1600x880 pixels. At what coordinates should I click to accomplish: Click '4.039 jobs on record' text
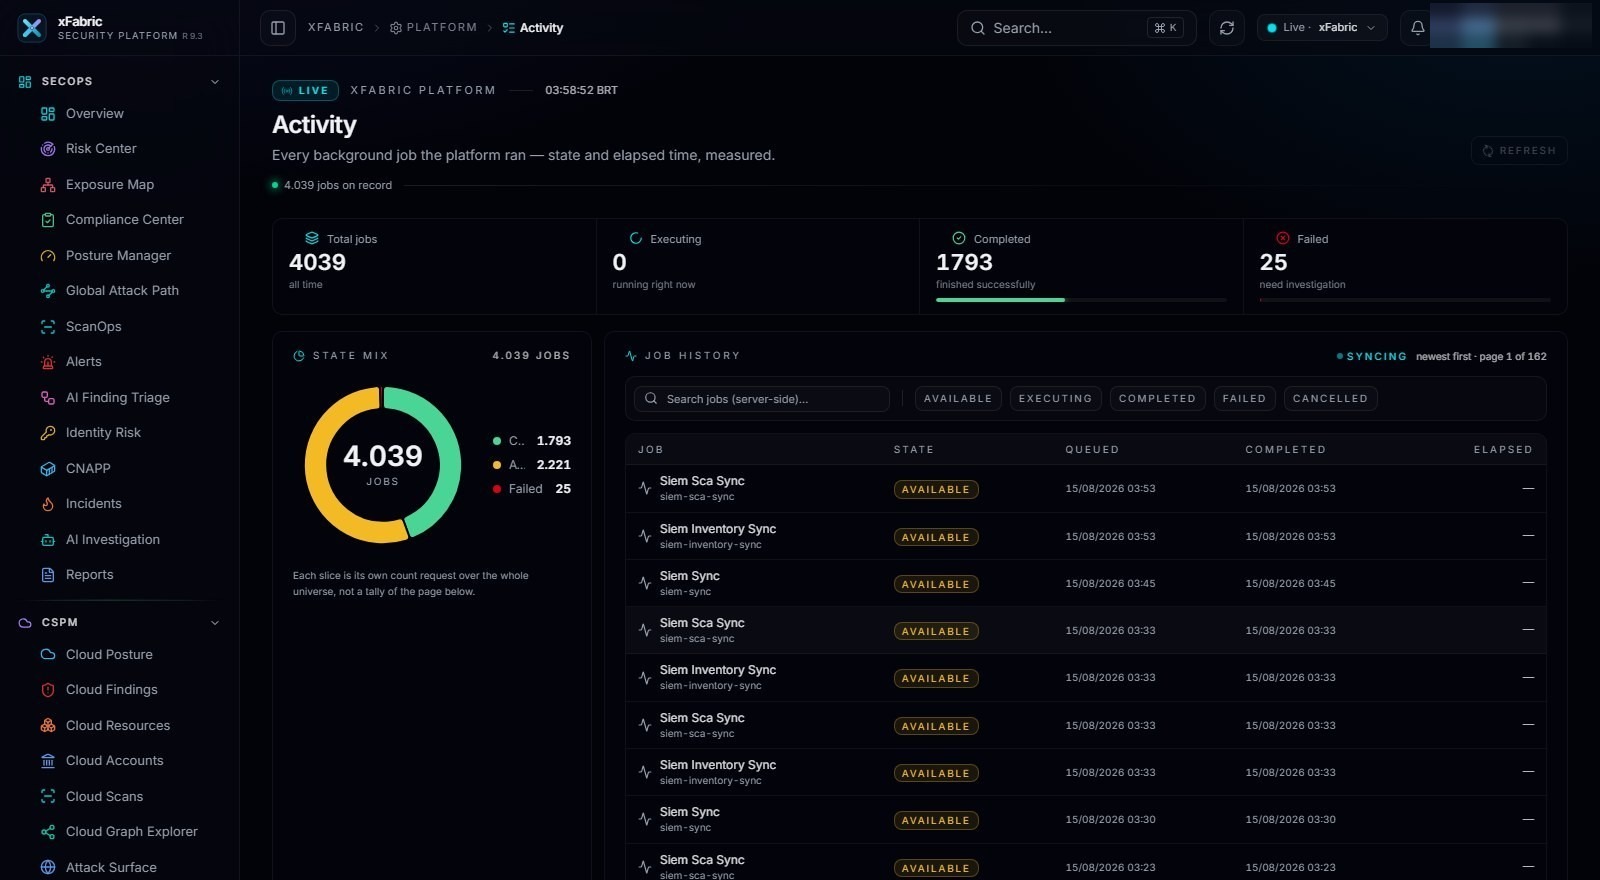click(x=338, y=186)
